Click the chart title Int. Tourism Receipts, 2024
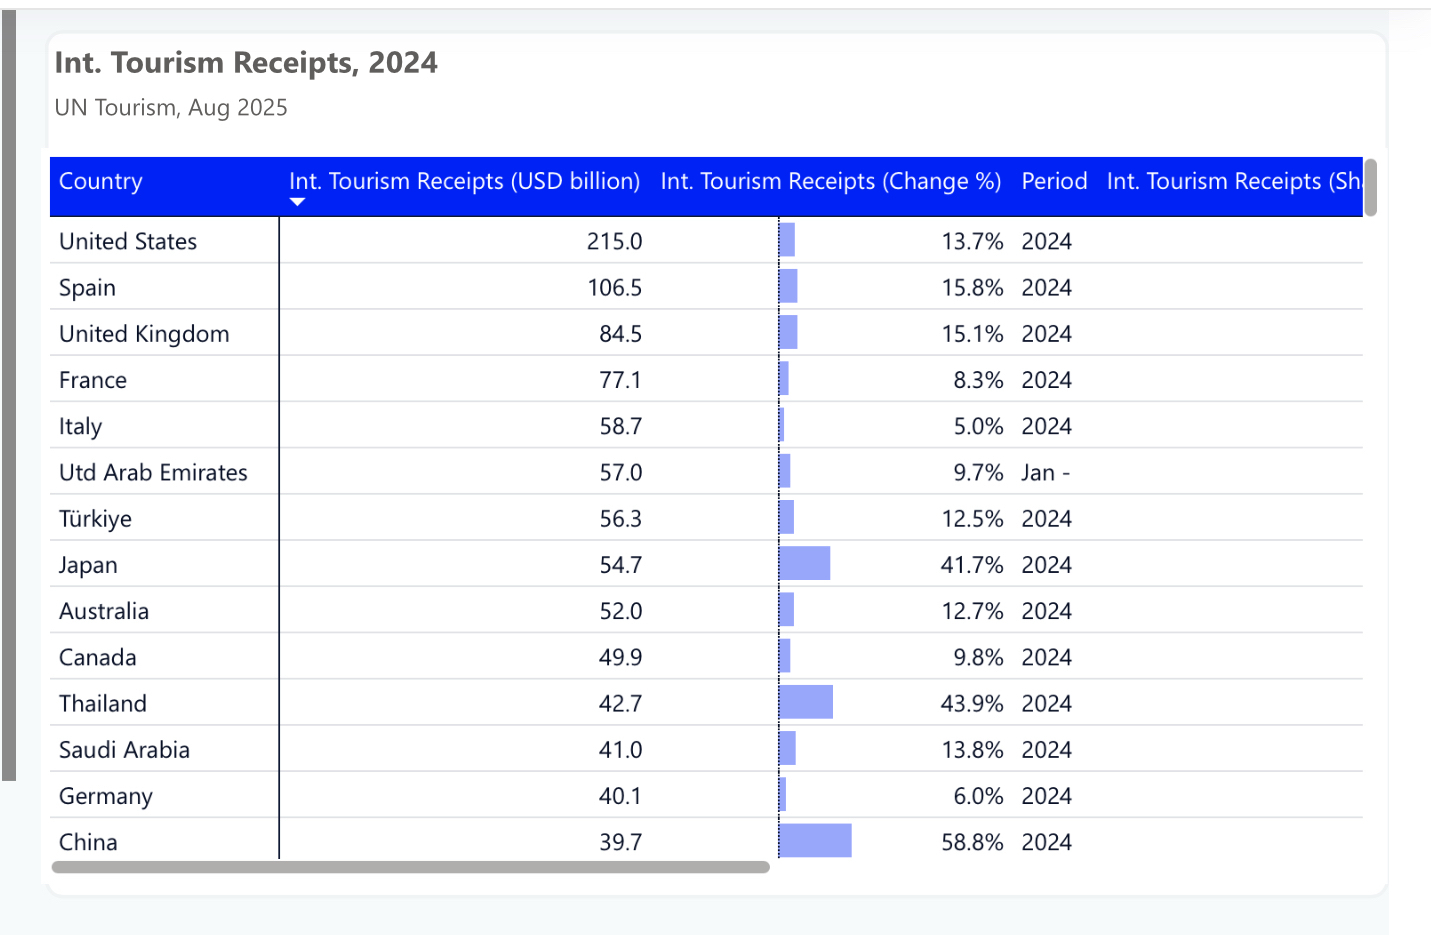Viewport: 1431px width, 935px height. click(246, 63)
